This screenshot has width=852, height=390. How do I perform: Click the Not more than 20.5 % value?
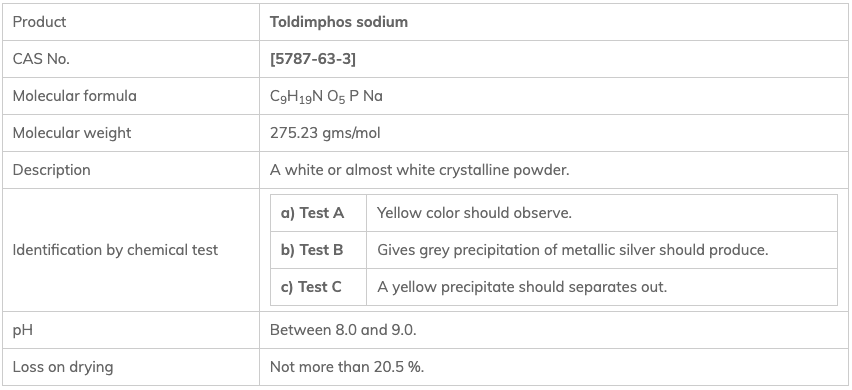(x=347, y=367)
